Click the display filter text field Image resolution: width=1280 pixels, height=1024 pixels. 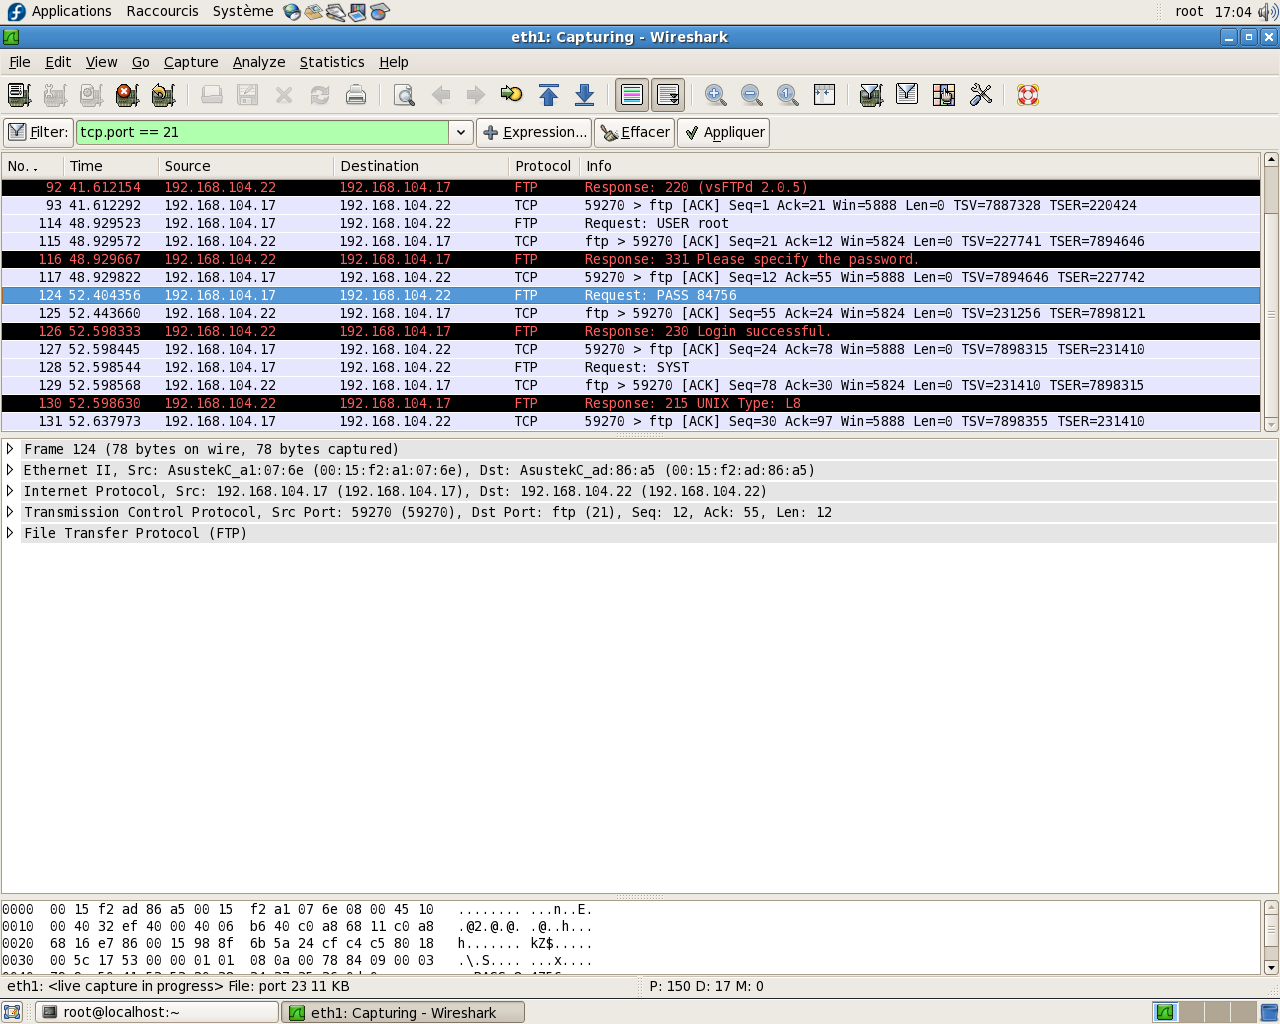[x=263, y=132]
